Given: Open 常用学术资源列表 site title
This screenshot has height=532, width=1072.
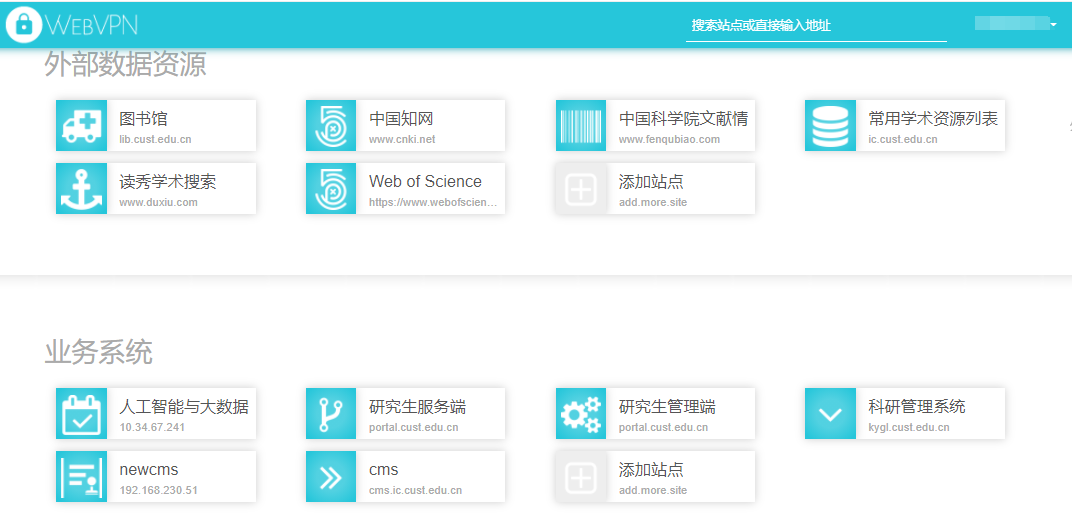Looking at the screenshot, I should tap(933, 119).
